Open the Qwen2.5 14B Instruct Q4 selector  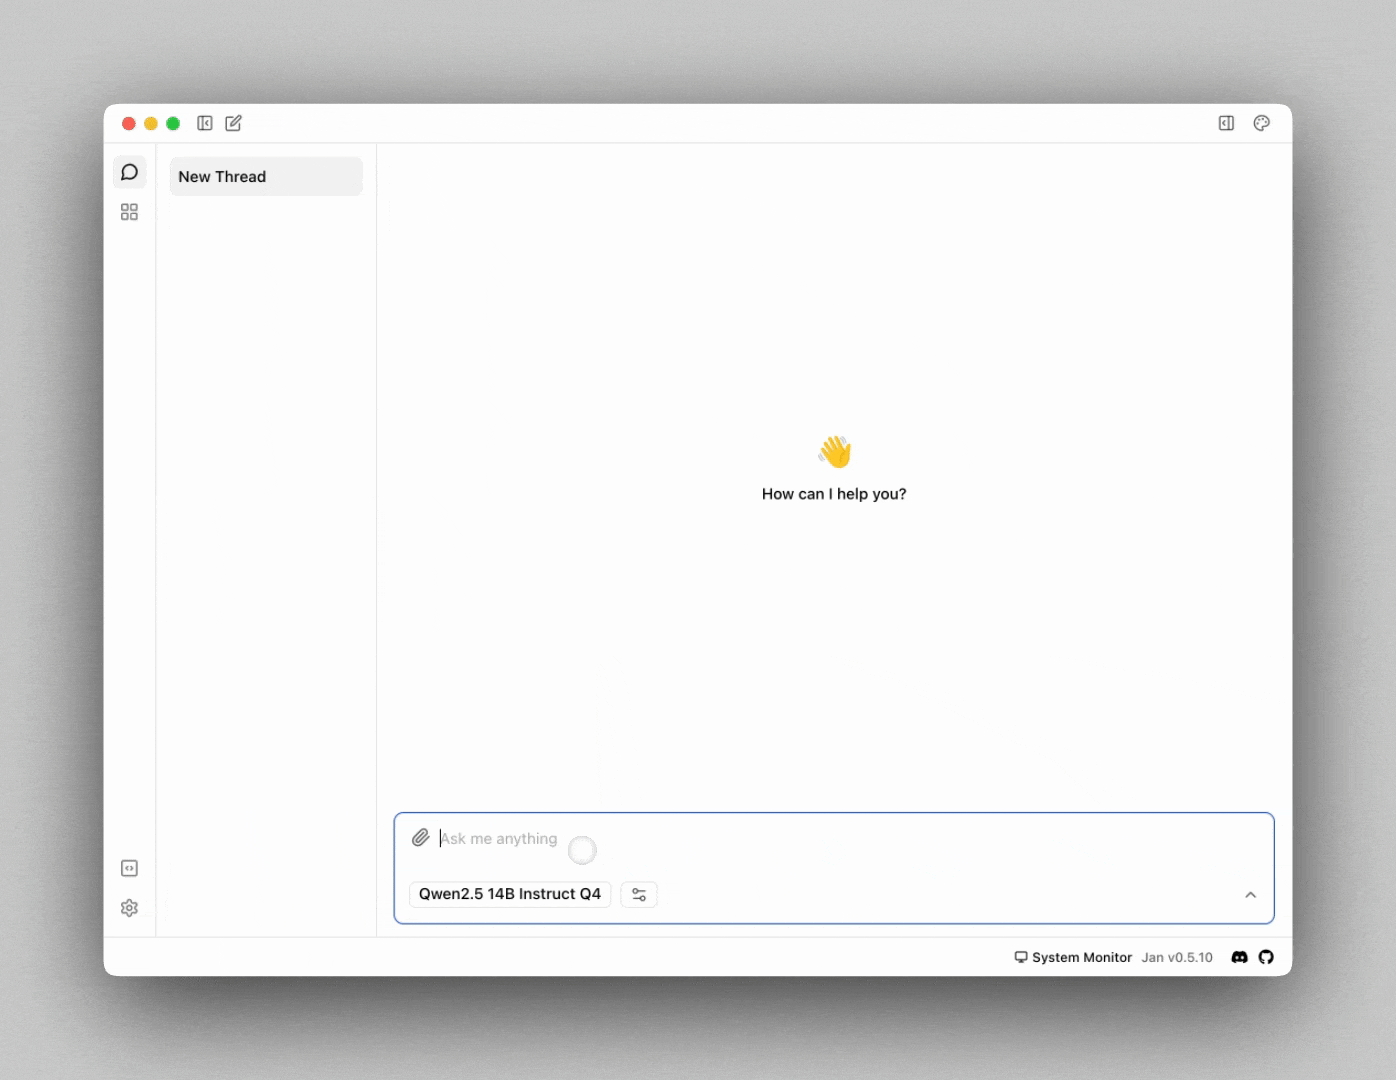coord(509,894)
